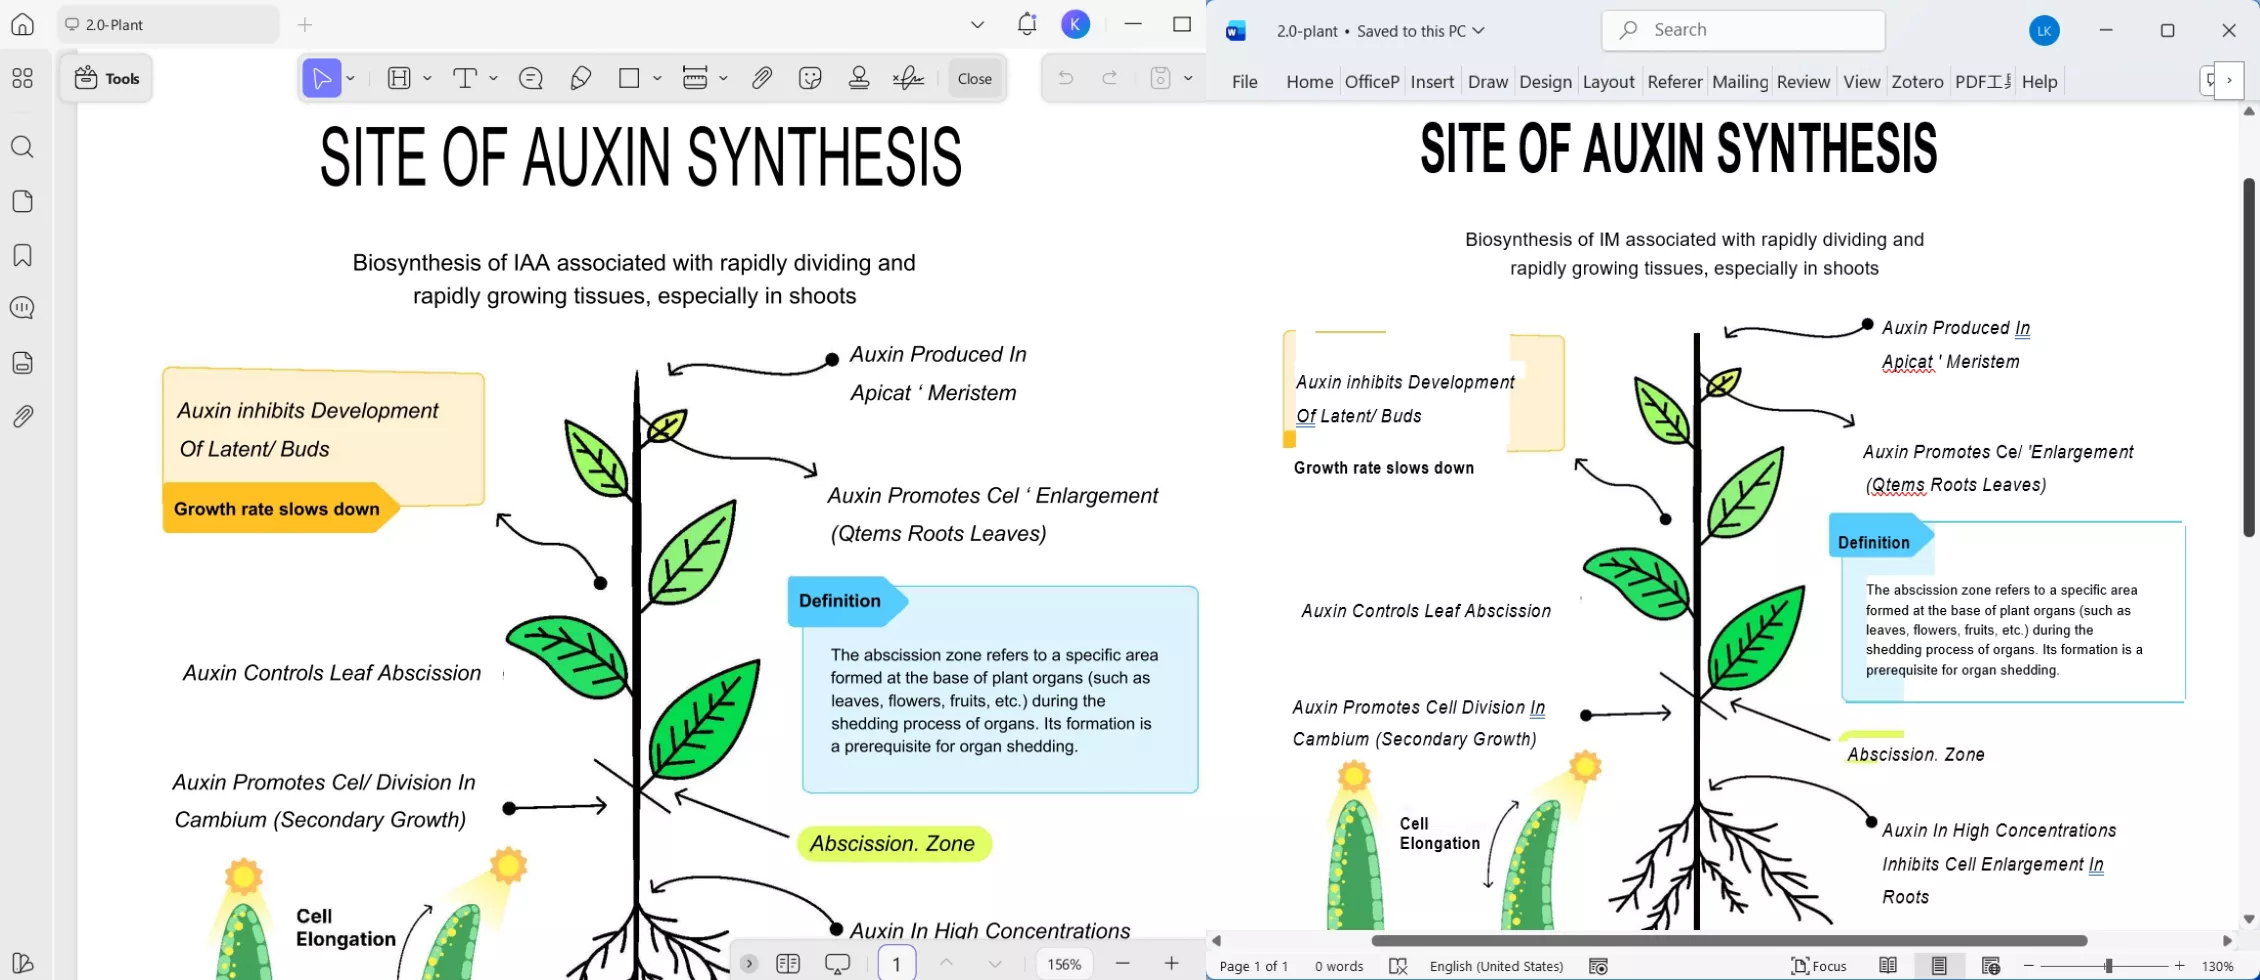Activate the Comment bubble tool
The image size is (2260, 980).
click(530, 78)
